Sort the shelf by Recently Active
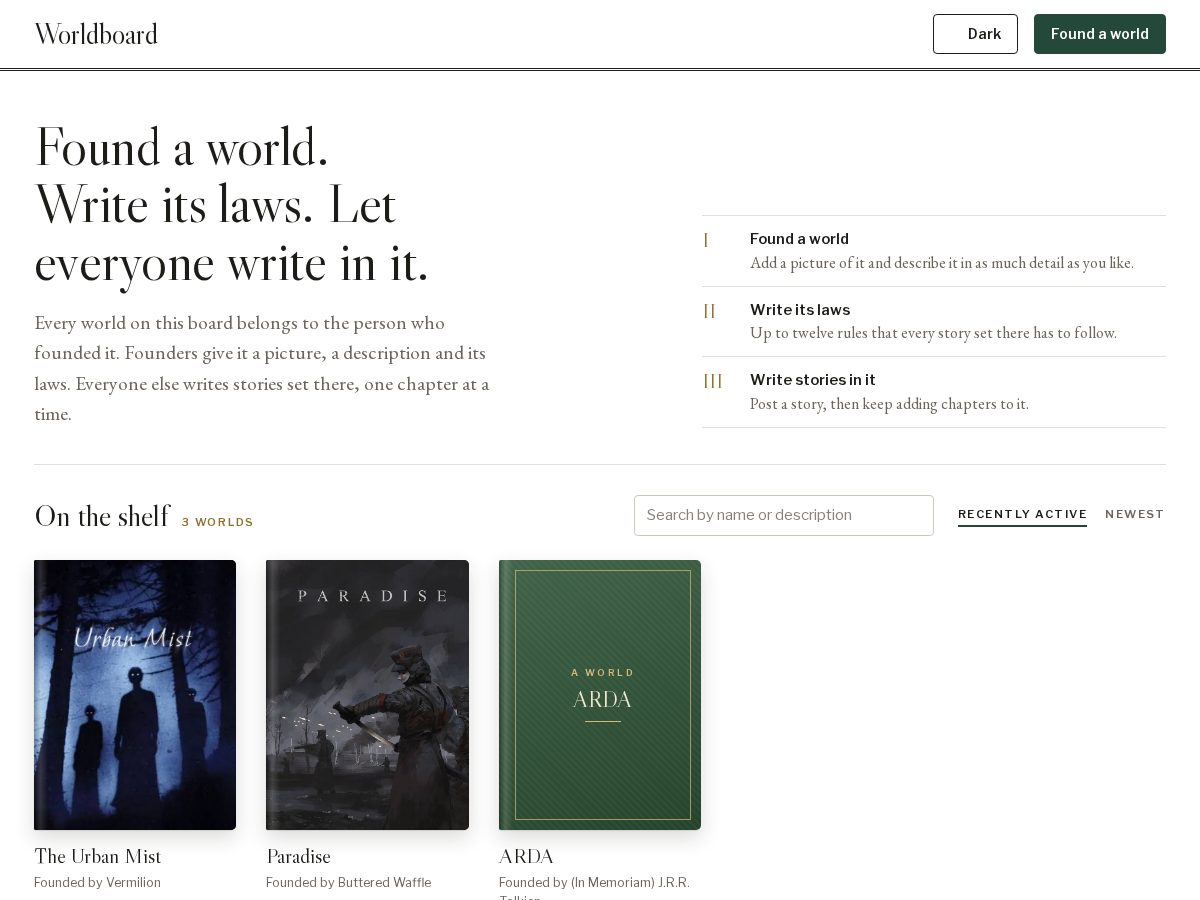The width and height of the screenshot is (1200, 900). click(1022, 514)
